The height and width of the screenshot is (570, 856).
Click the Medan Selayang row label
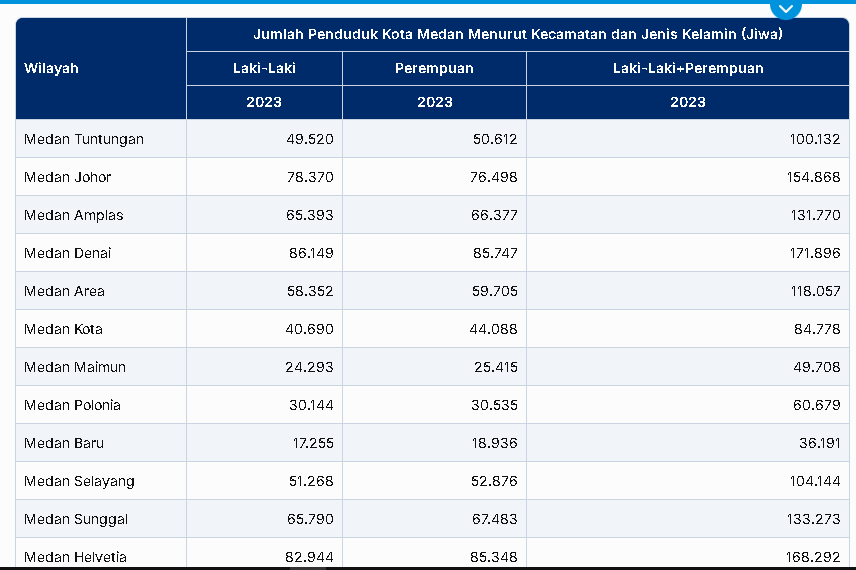tap(79, 481)
